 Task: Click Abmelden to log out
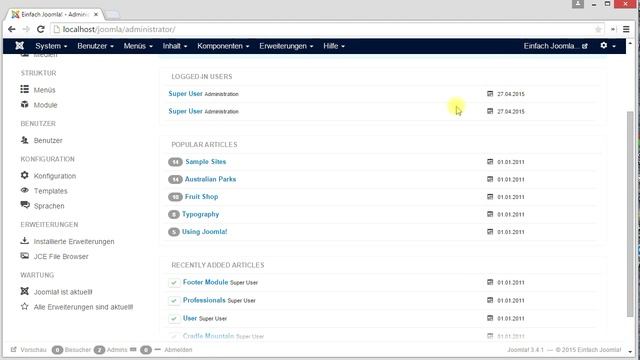point(178,350)
